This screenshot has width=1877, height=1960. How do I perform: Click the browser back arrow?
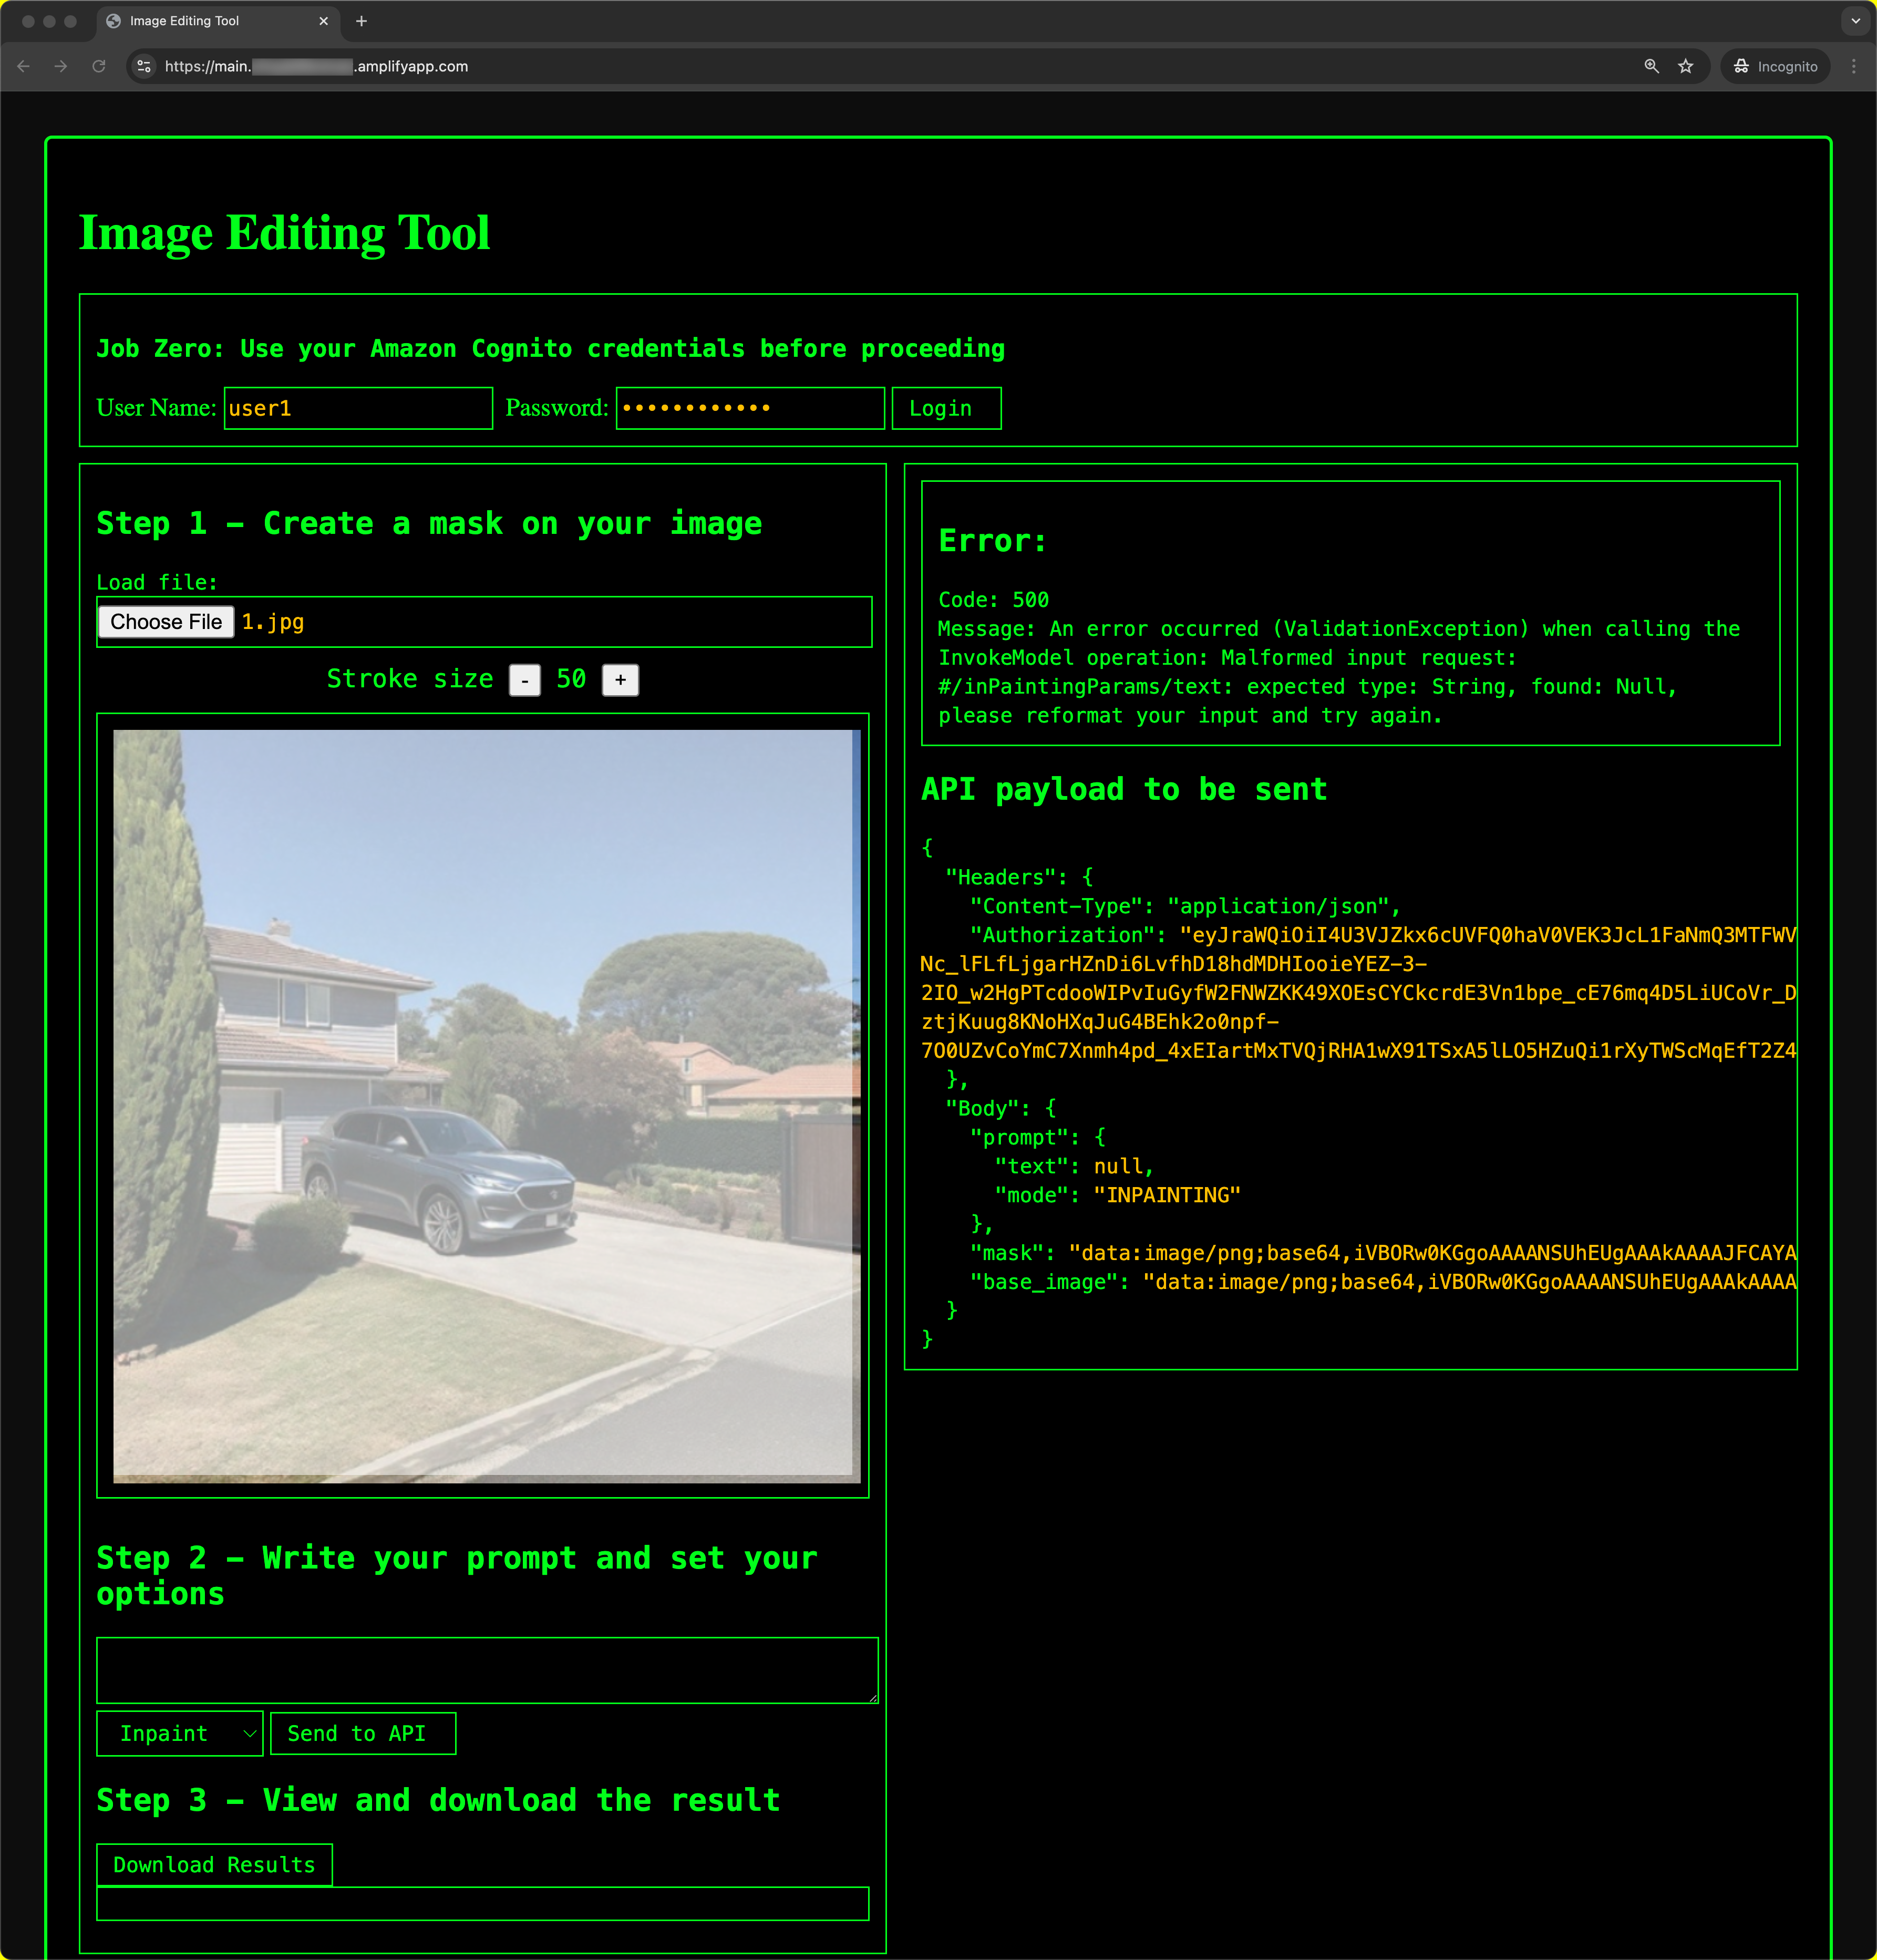[x=24, y=66]
